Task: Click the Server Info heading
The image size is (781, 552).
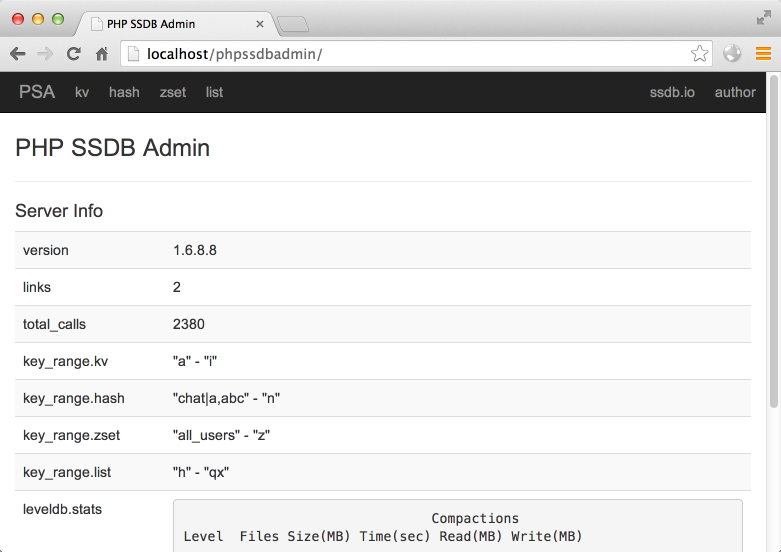Action: coord(59,211)
